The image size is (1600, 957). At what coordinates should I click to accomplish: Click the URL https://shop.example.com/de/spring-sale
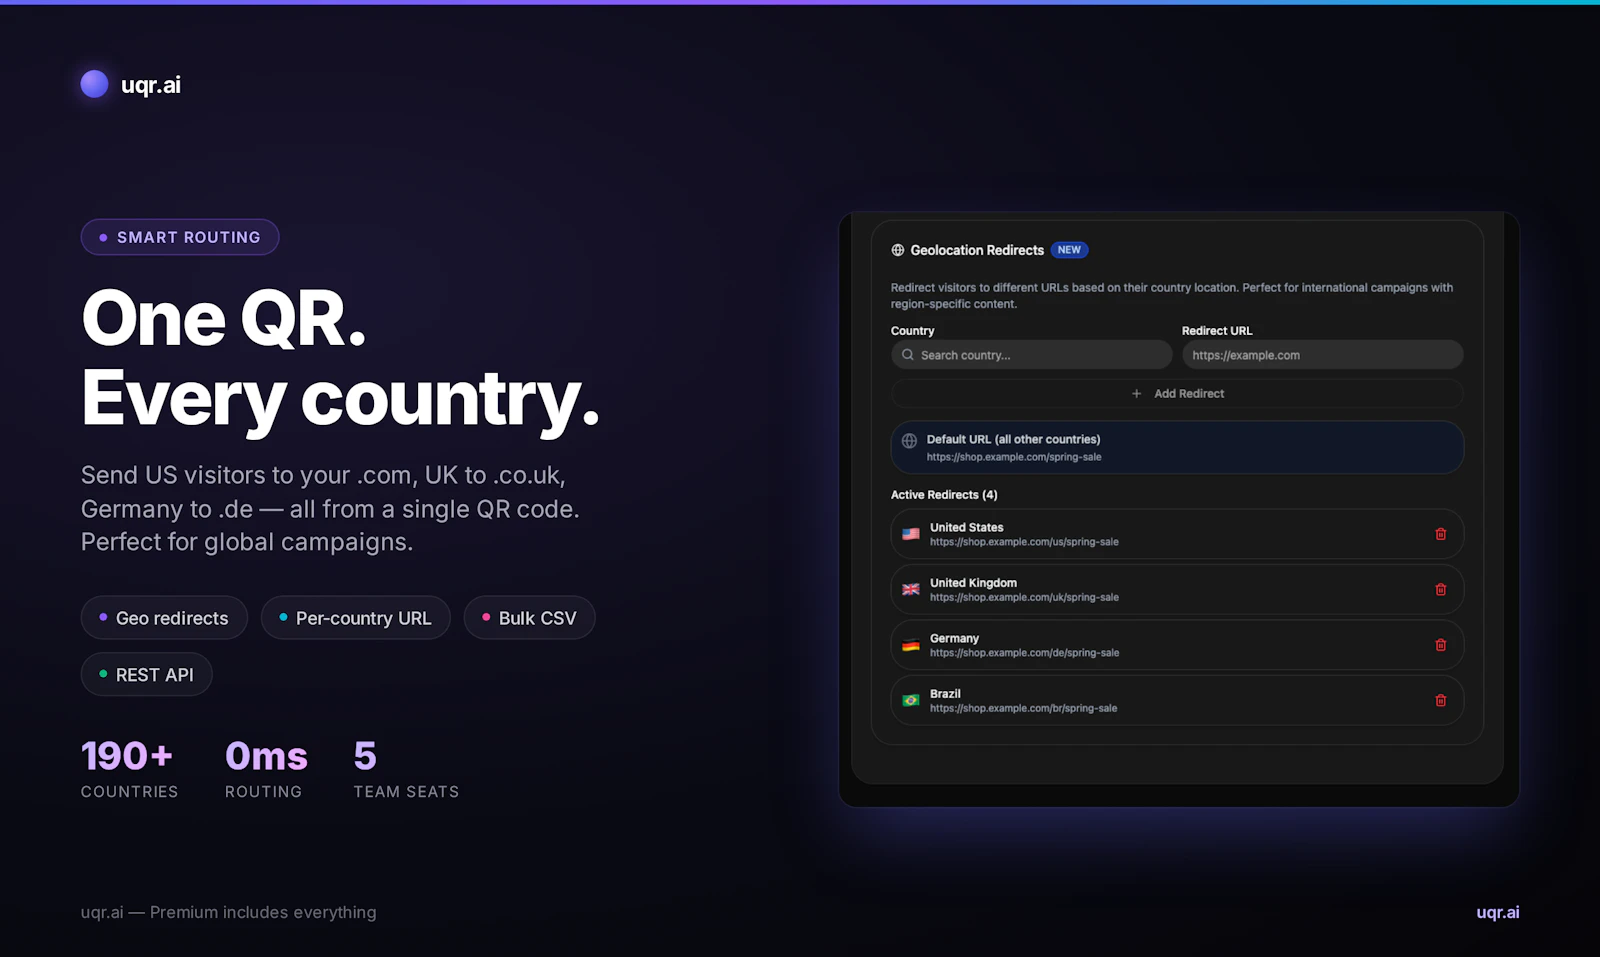pyautogui.click(x=1024, y=653)
